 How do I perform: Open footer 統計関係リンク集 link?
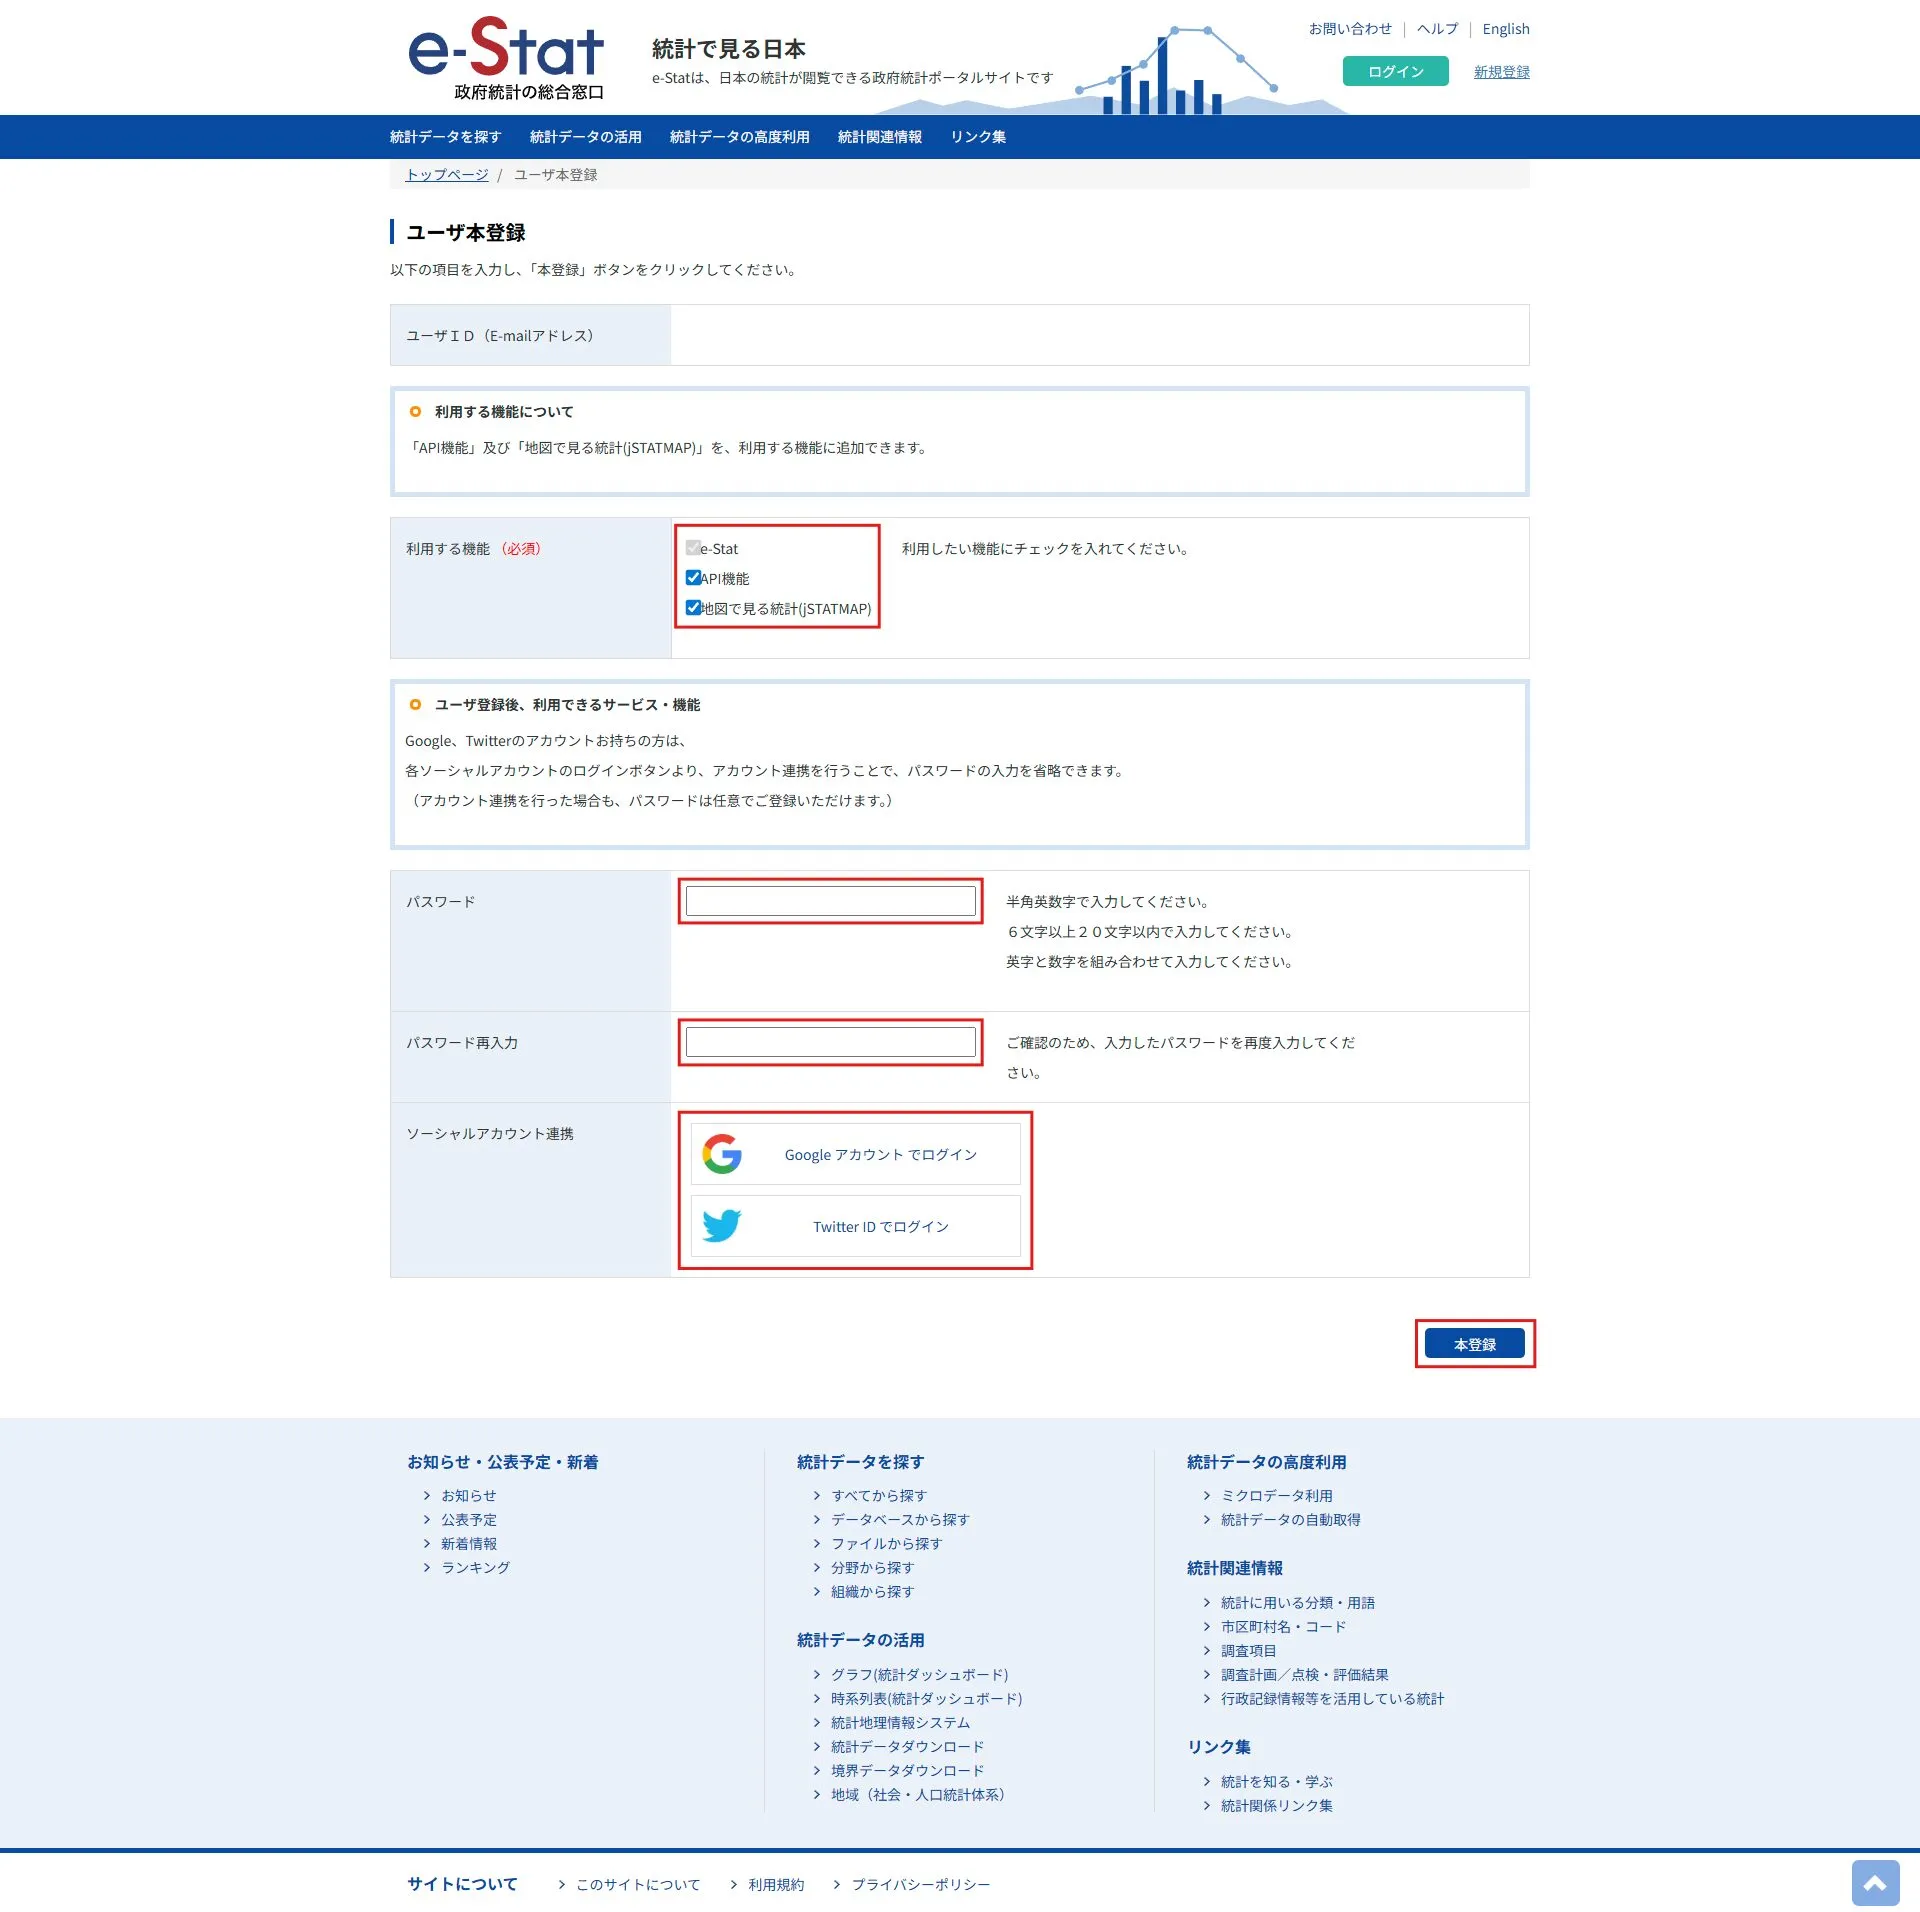1276,1805
